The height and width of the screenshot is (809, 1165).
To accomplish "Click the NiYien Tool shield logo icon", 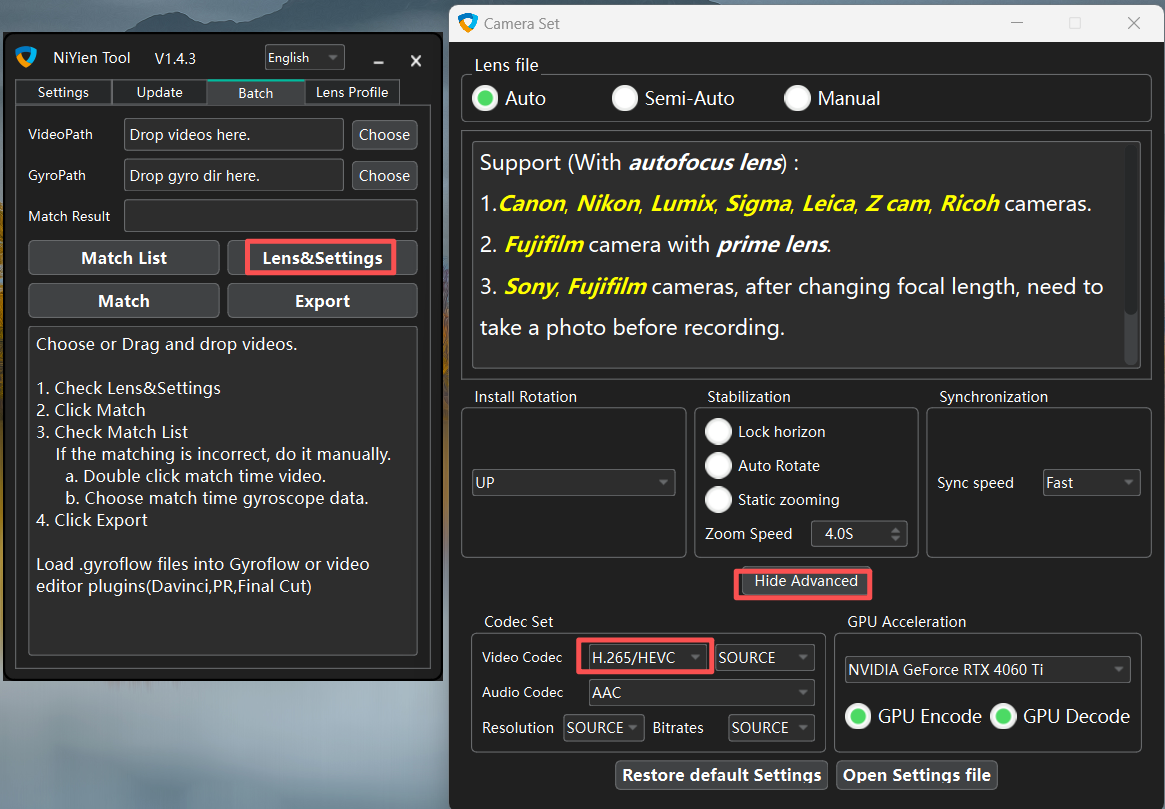I will pos(26,58).
